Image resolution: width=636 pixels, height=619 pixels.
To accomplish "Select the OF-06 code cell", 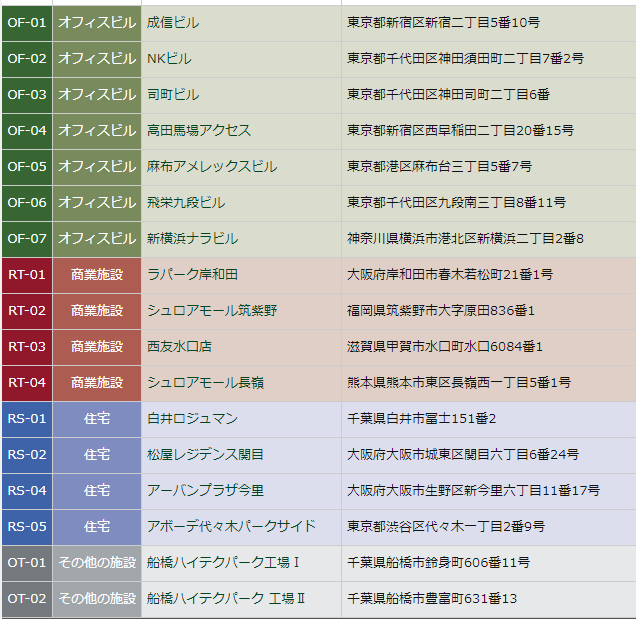I will (x=27, y=203).
